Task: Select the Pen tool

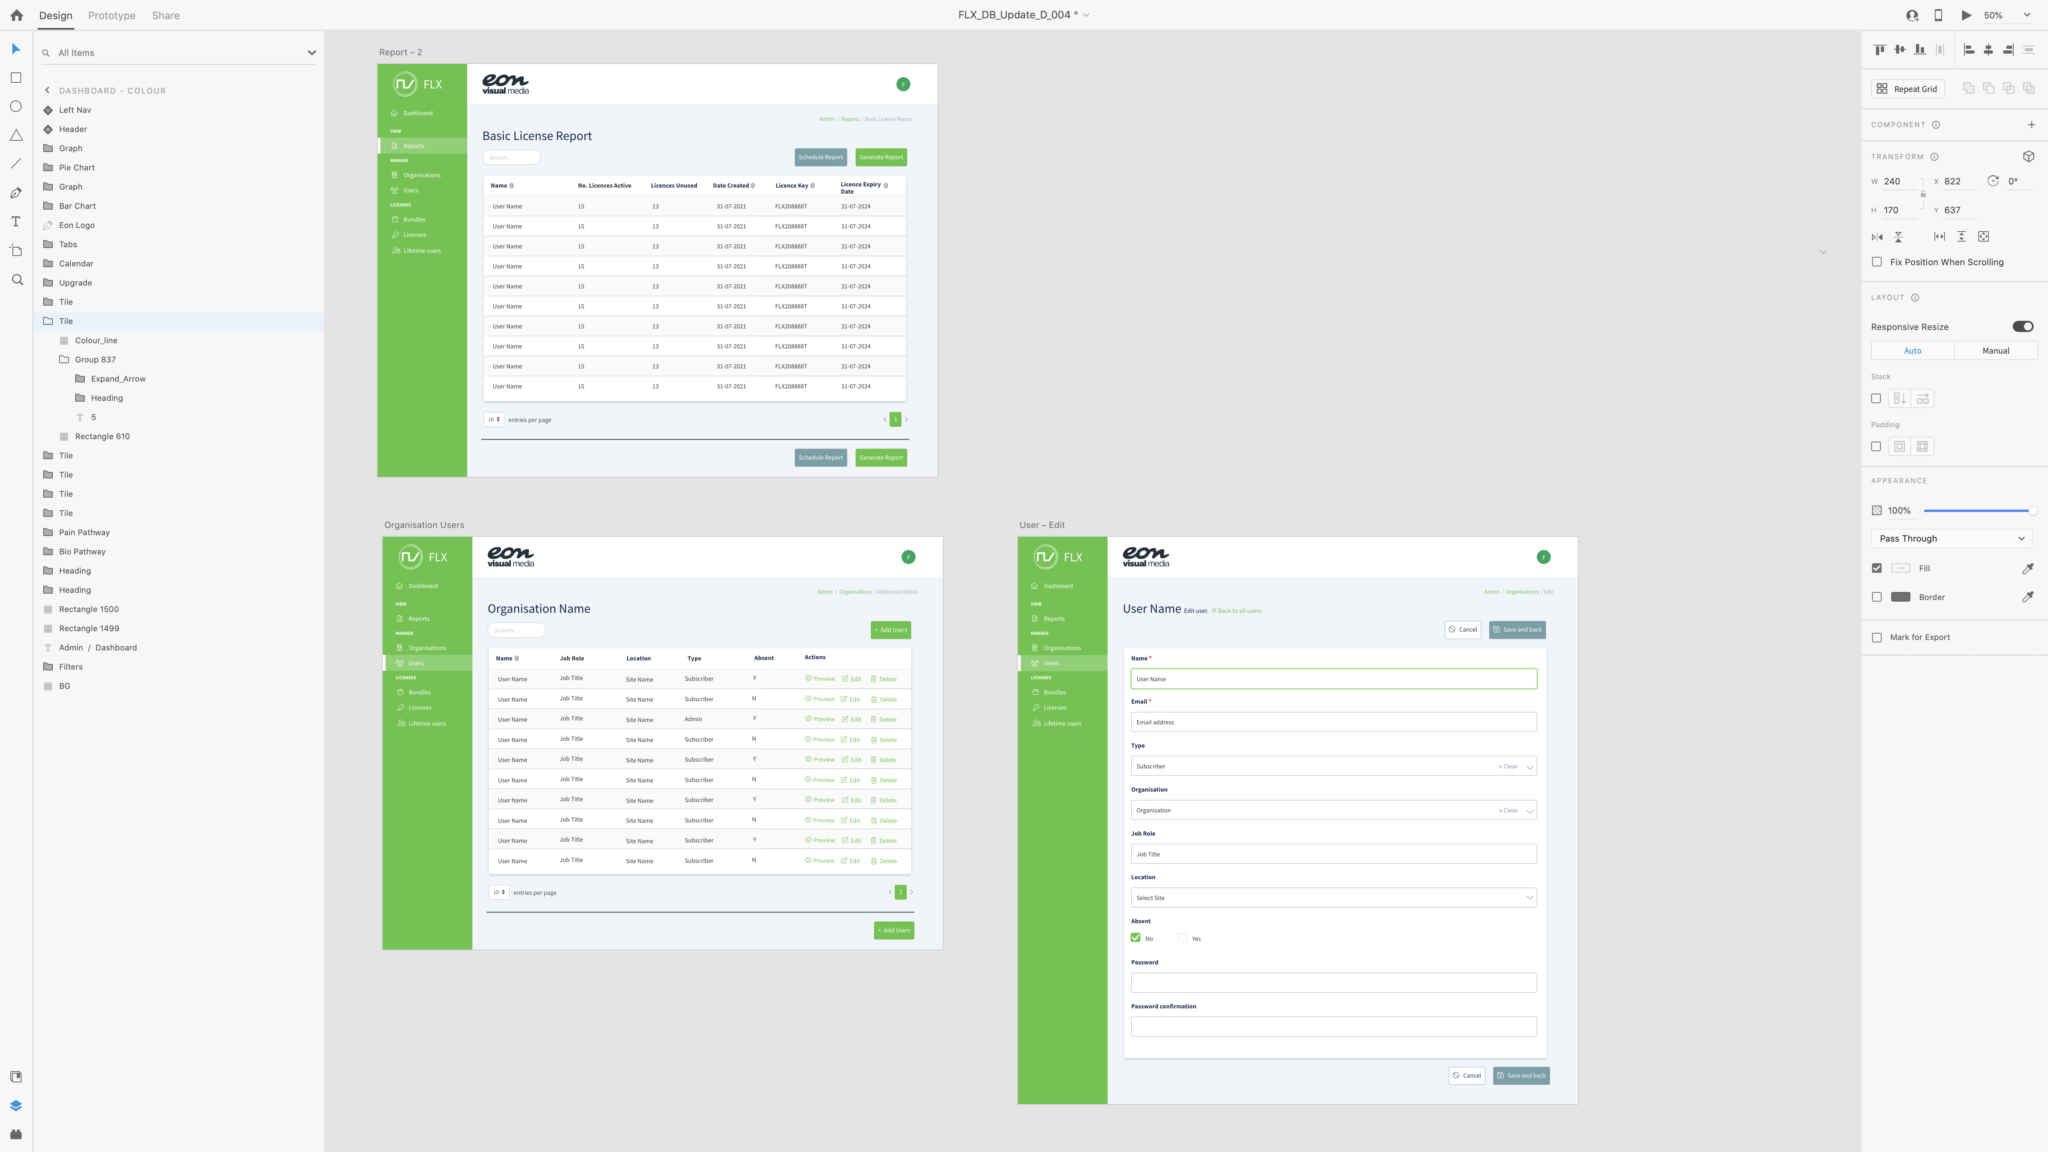Action: [x=16, y=193]
